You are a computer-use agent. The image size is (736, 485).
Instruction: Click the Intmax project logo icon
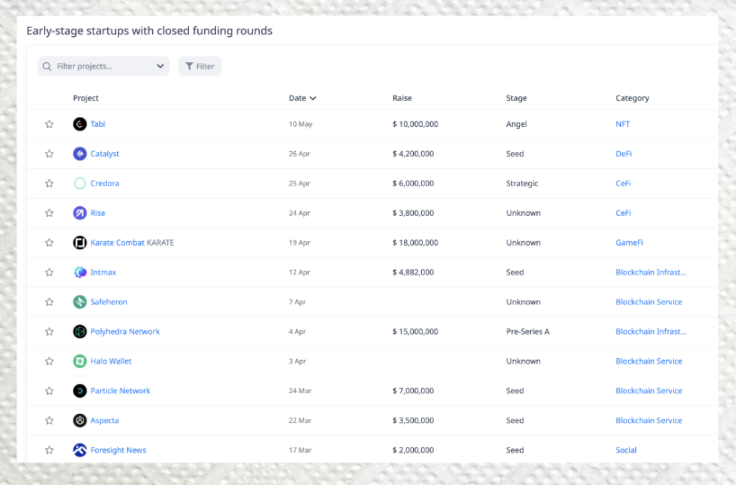(x=80, y=272)
